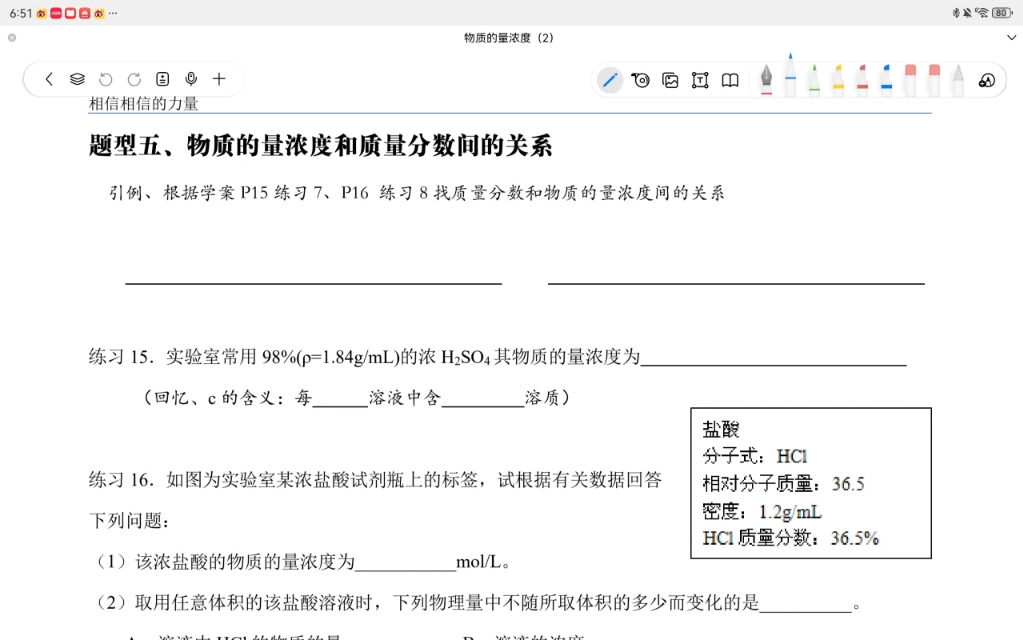Open the layers panel
1023x640 pixels.
click(x=77, y=79)
